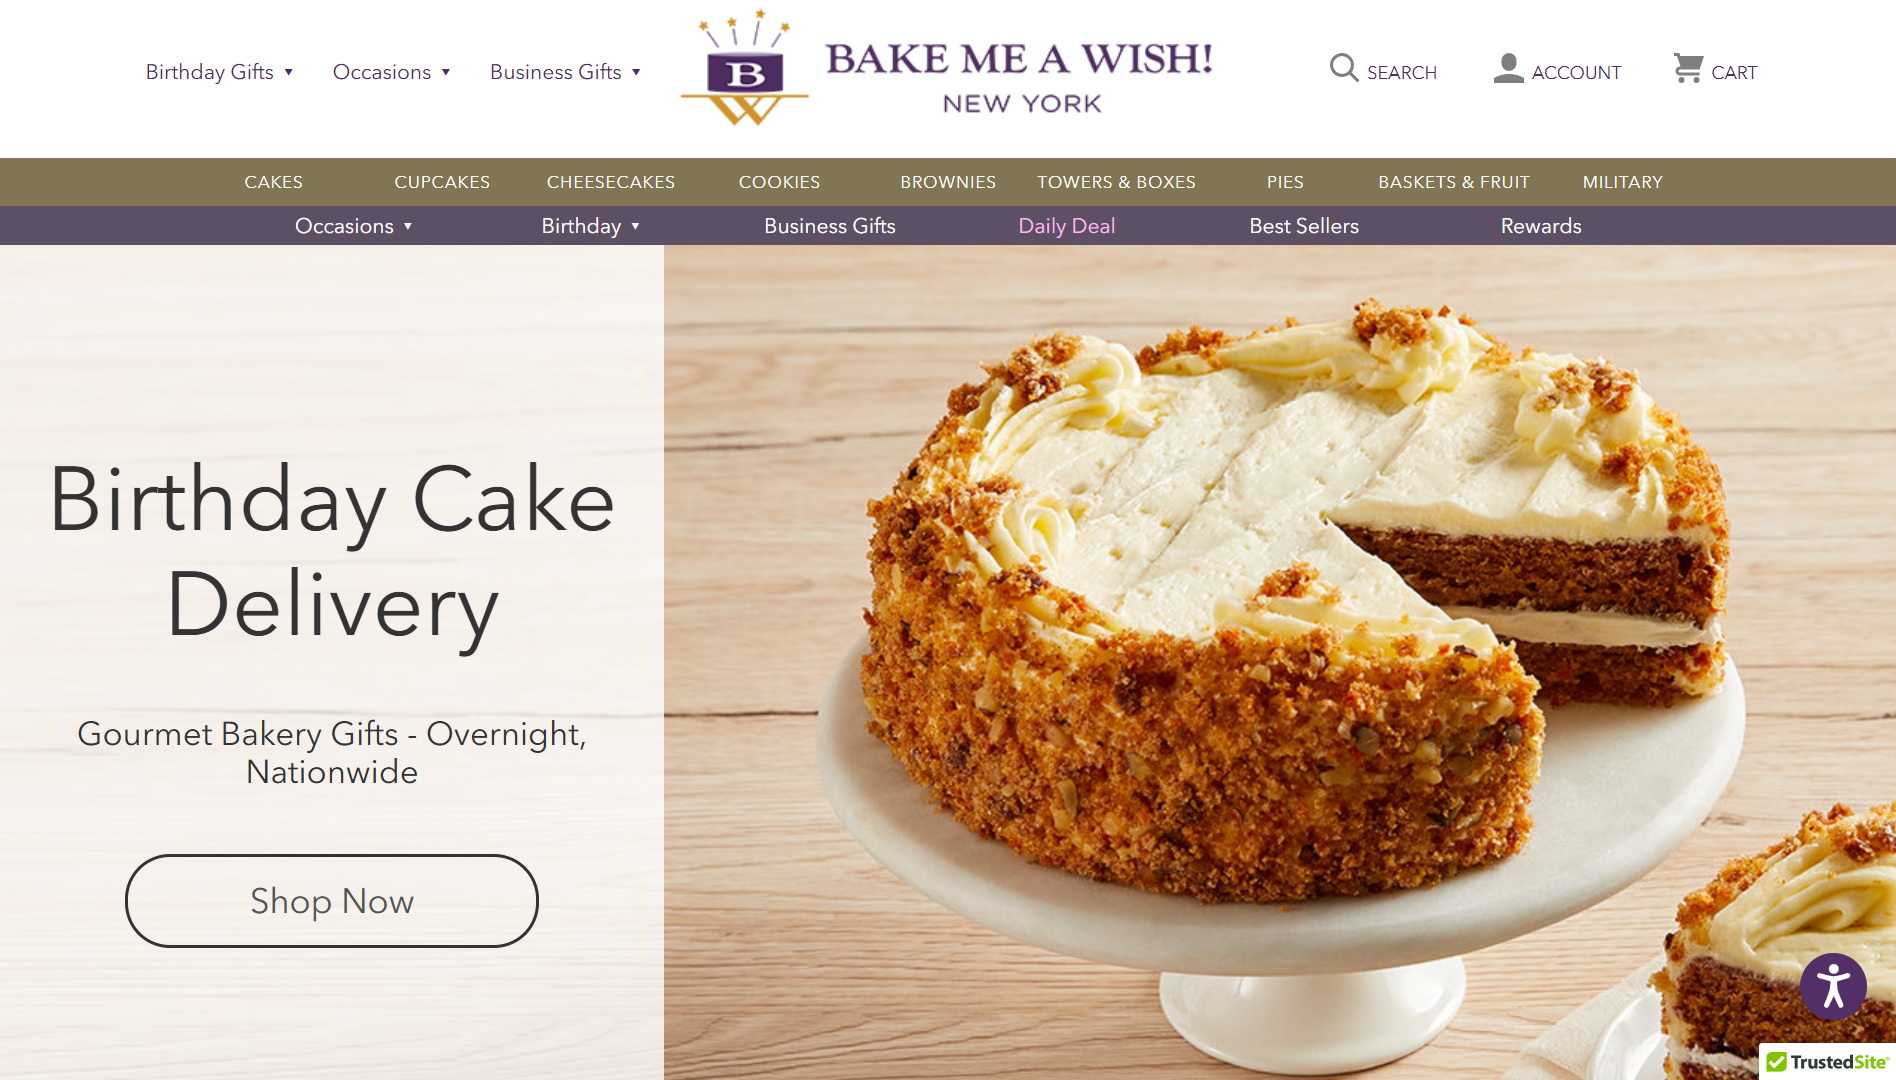Select the MILITARY category
Image resolution: width=1896 pixels, height=1080 pixels.
tap(1622, 182)
